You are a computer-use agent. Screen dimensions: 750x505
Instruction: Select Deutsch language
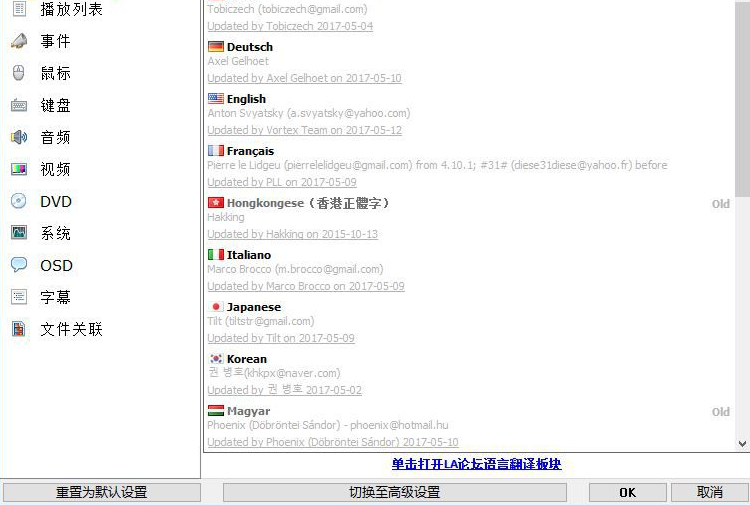(250, 47)
